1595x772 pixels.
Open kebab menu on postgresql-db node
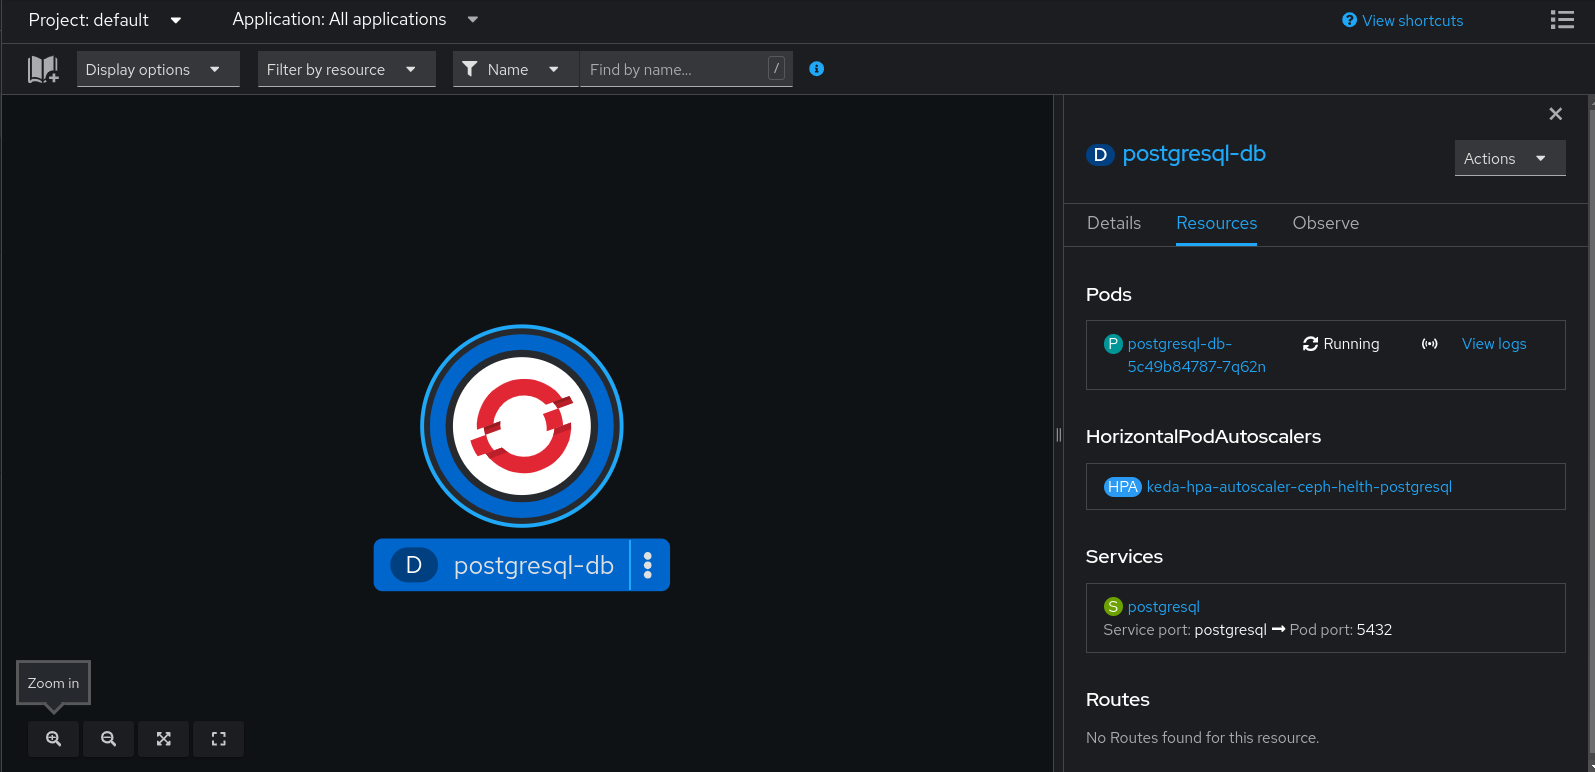click(x=648, y=565)
